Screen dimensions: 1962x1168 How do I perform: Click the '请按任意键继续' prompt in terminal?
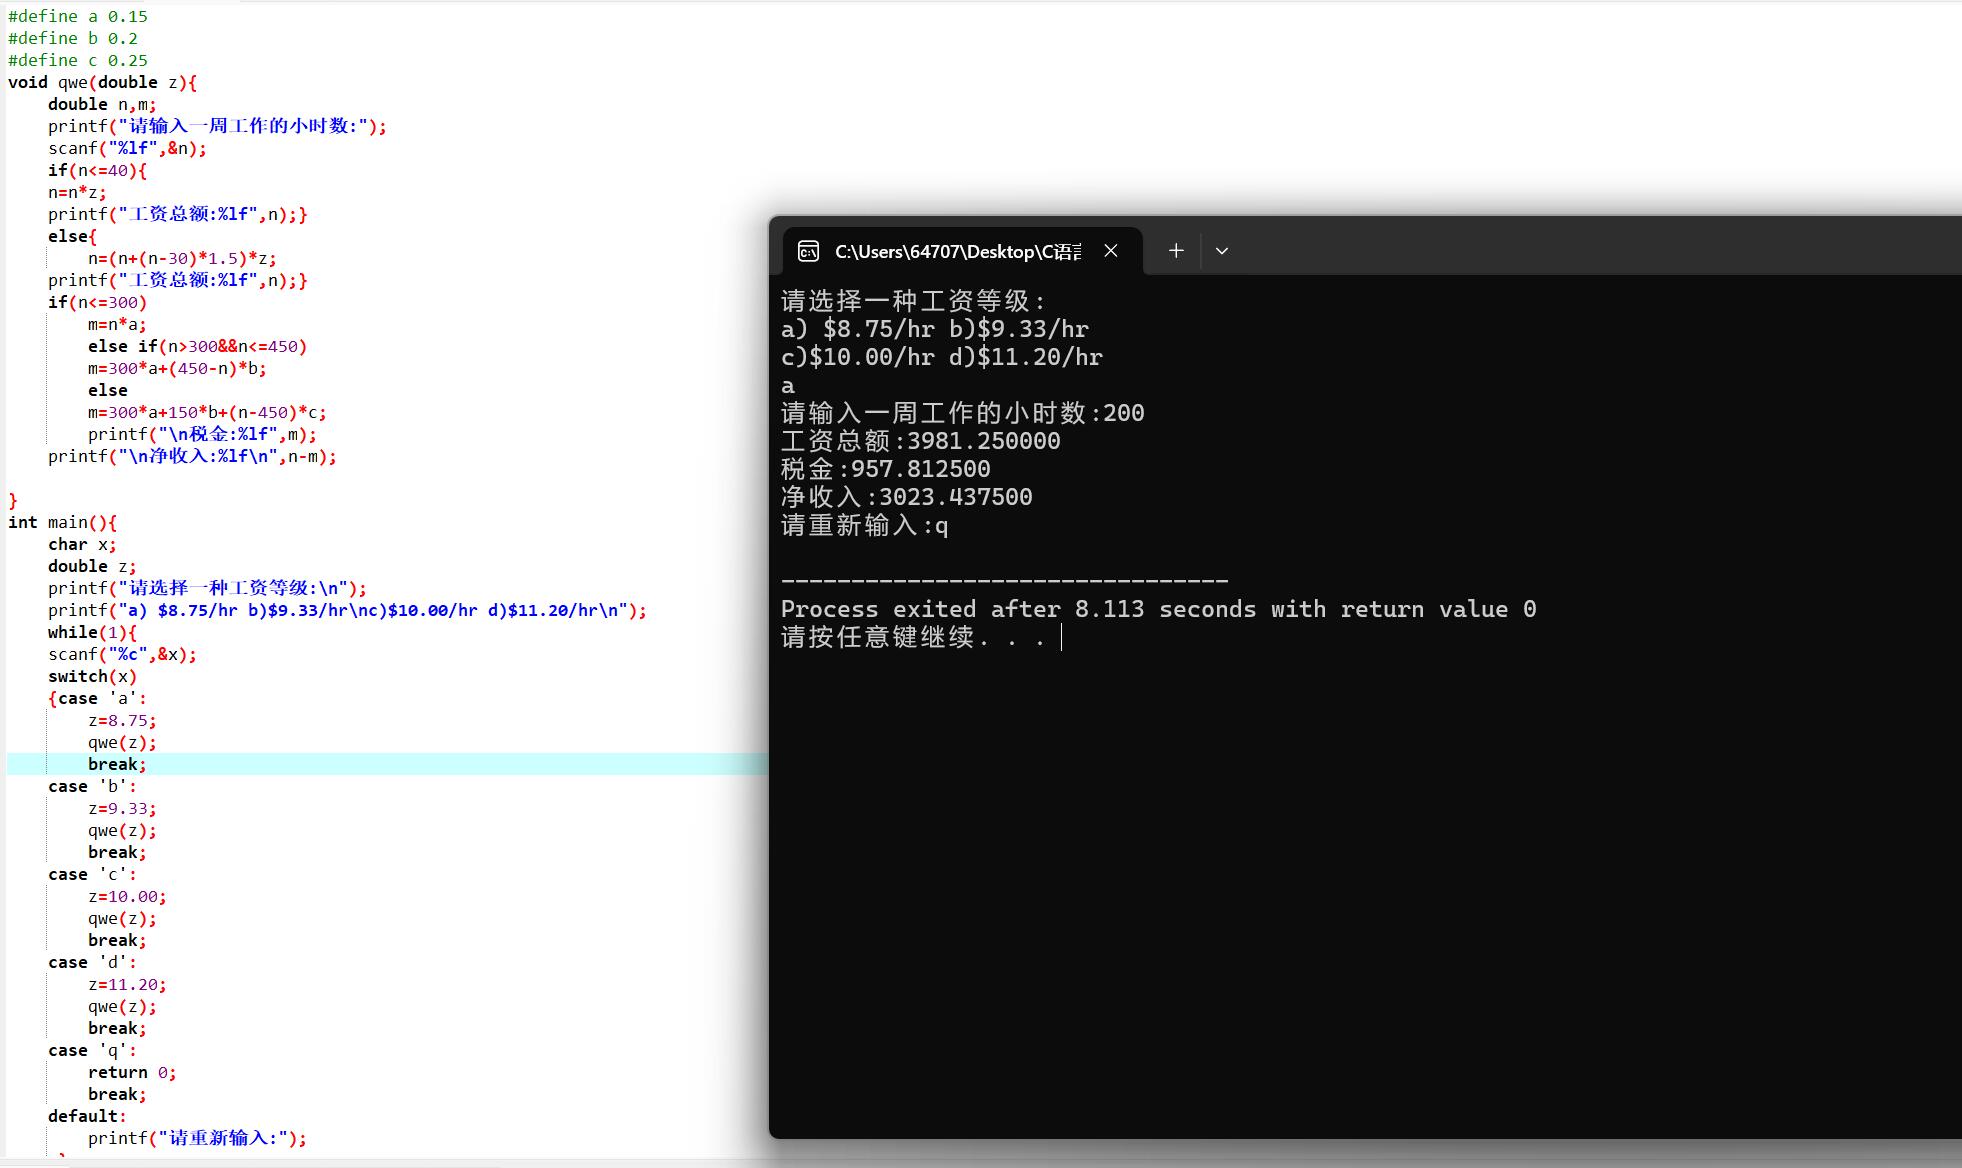tap(877, 637)
